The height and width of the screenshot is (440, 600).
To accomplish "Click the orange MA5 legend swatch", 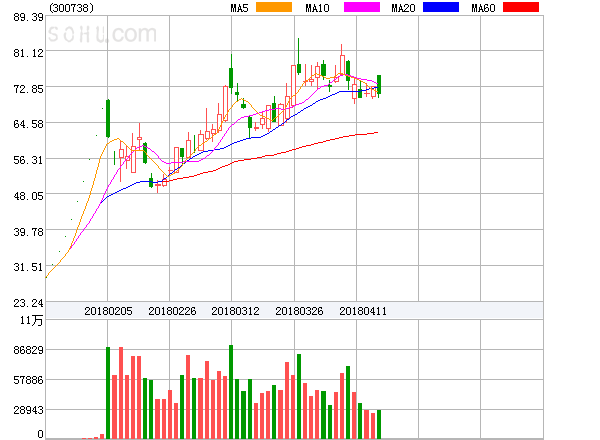I will [274, 7].
